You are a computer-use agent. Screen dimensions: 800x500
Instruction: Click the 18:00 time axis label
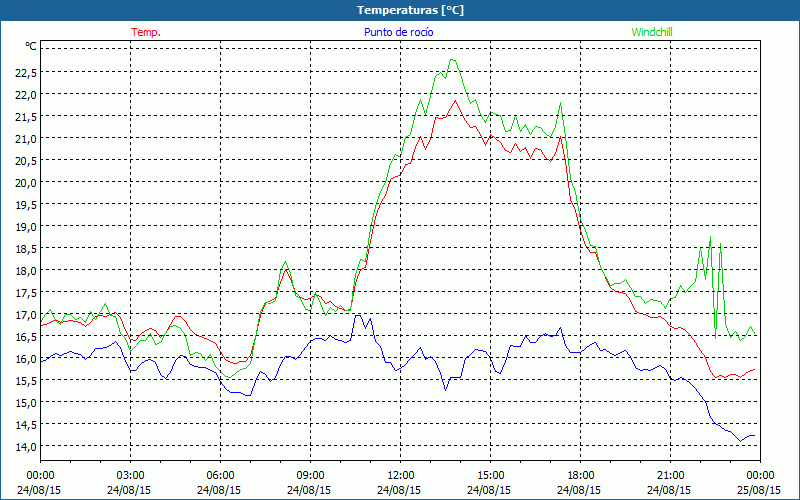pos(580,476)
